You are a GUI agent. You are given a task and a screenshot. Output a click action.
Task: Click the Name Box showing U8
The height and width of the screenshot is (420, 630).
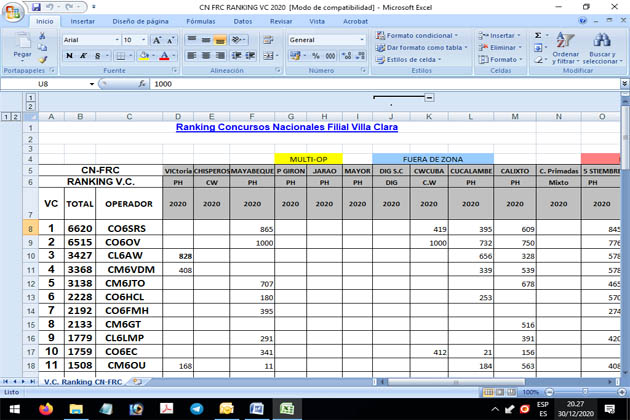point(43,84)
